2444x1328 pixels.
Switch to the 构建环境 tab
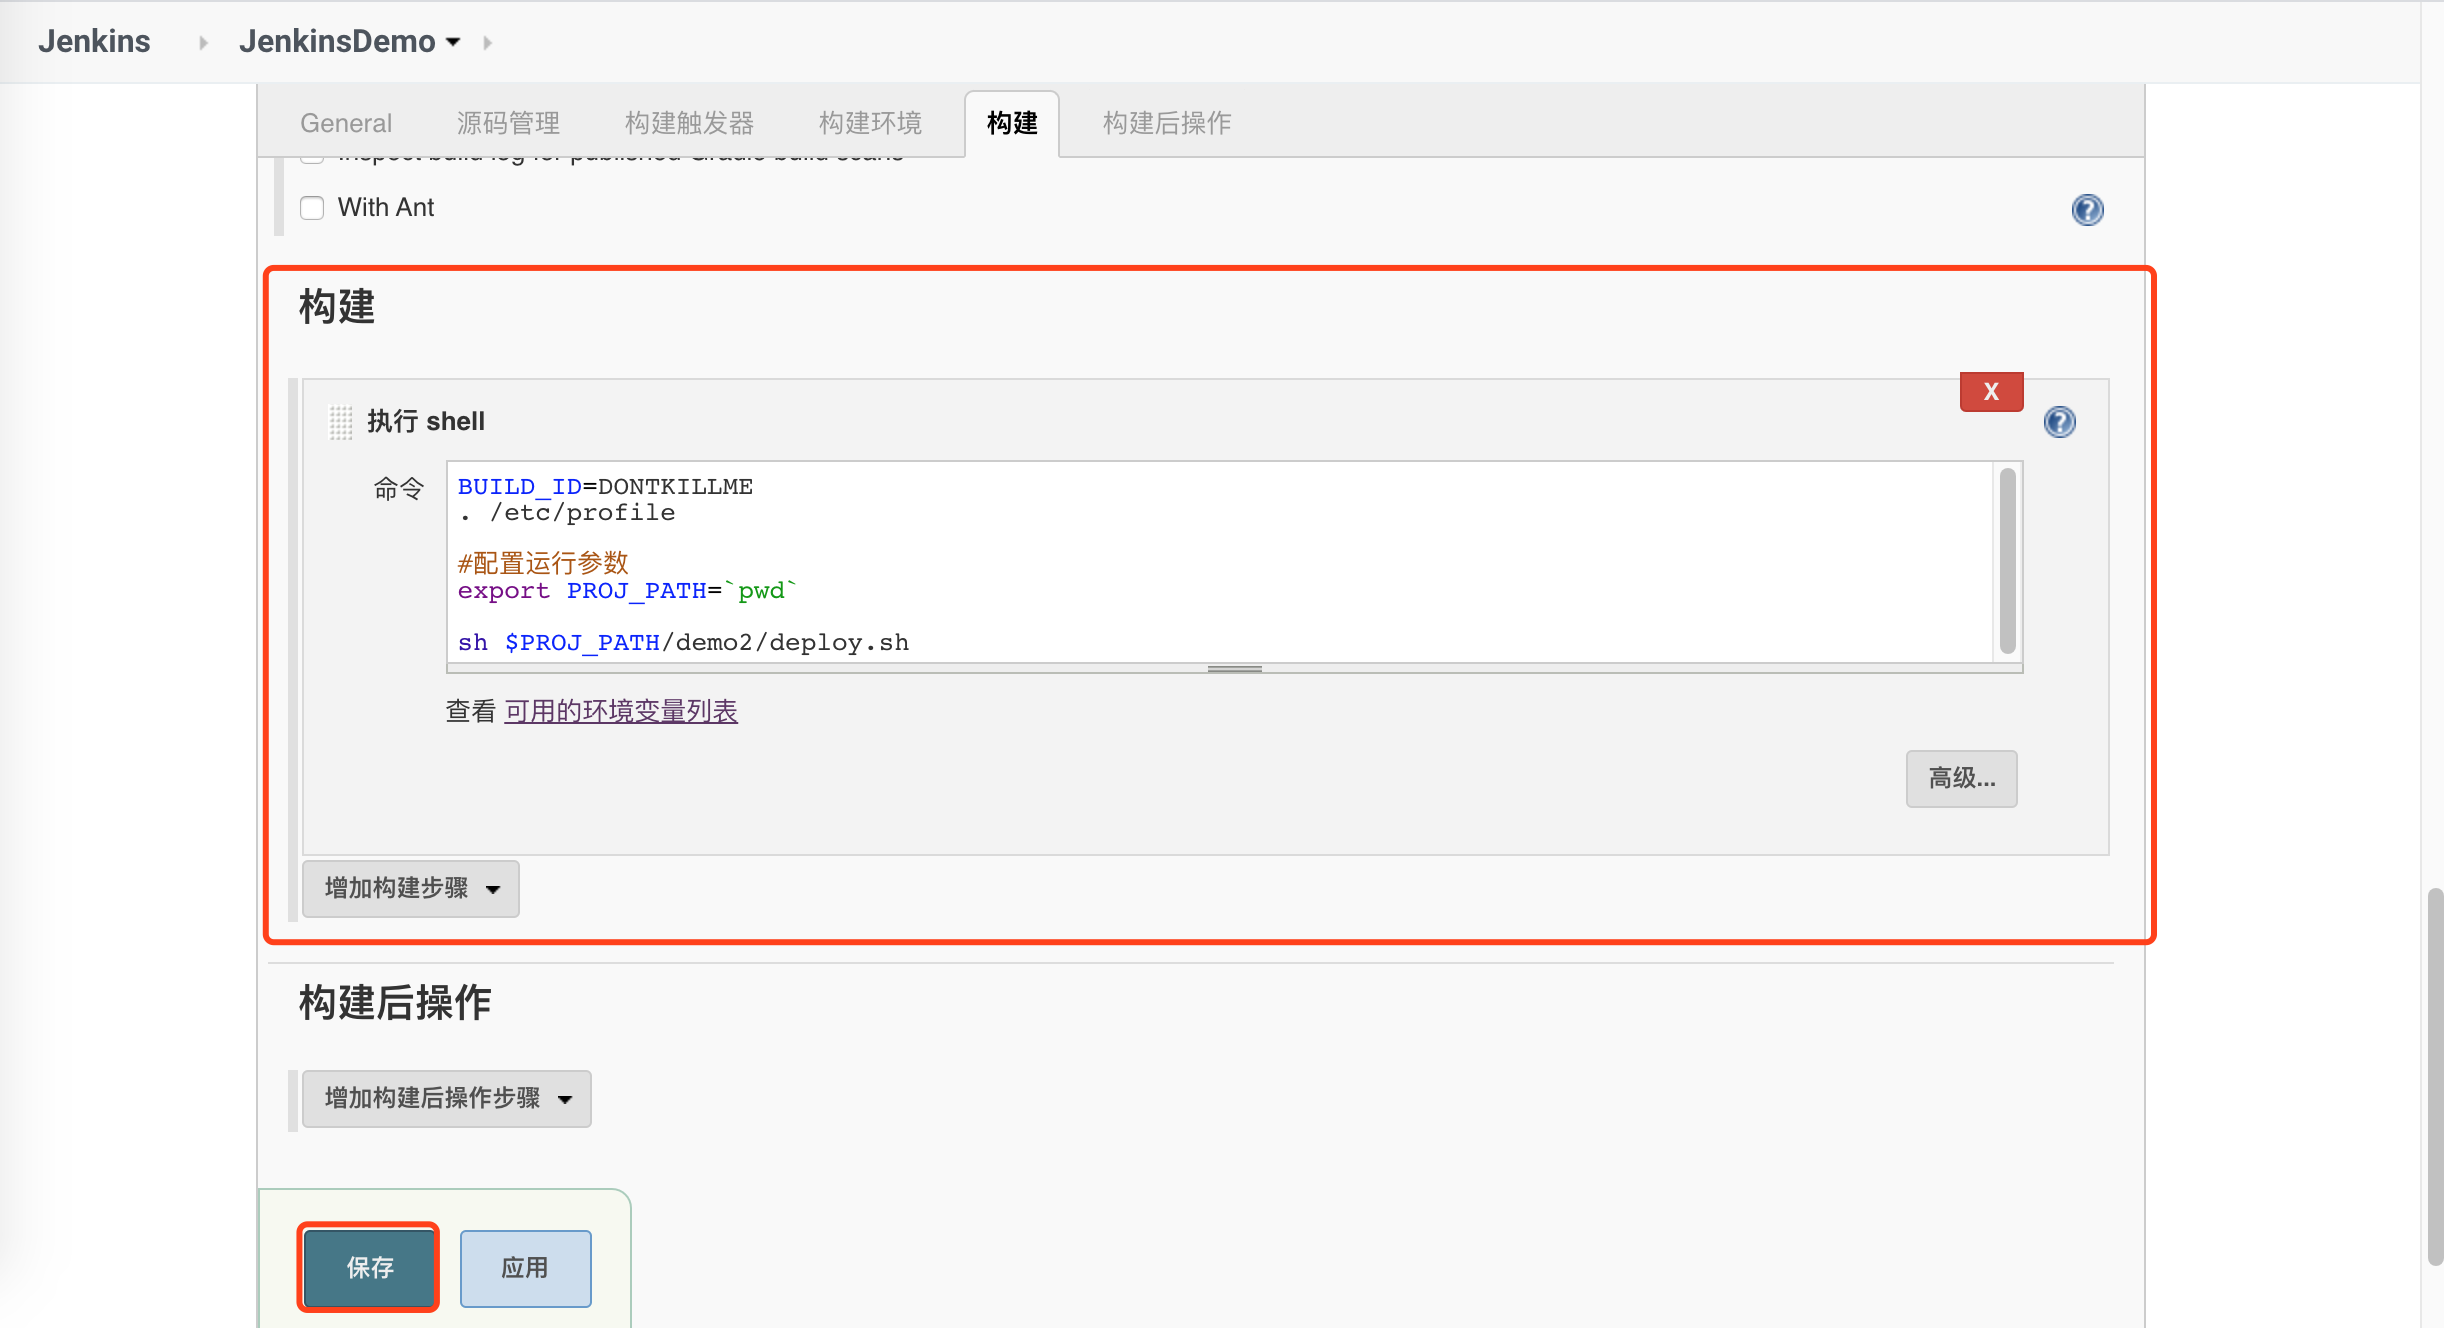[x=870, y=123]
